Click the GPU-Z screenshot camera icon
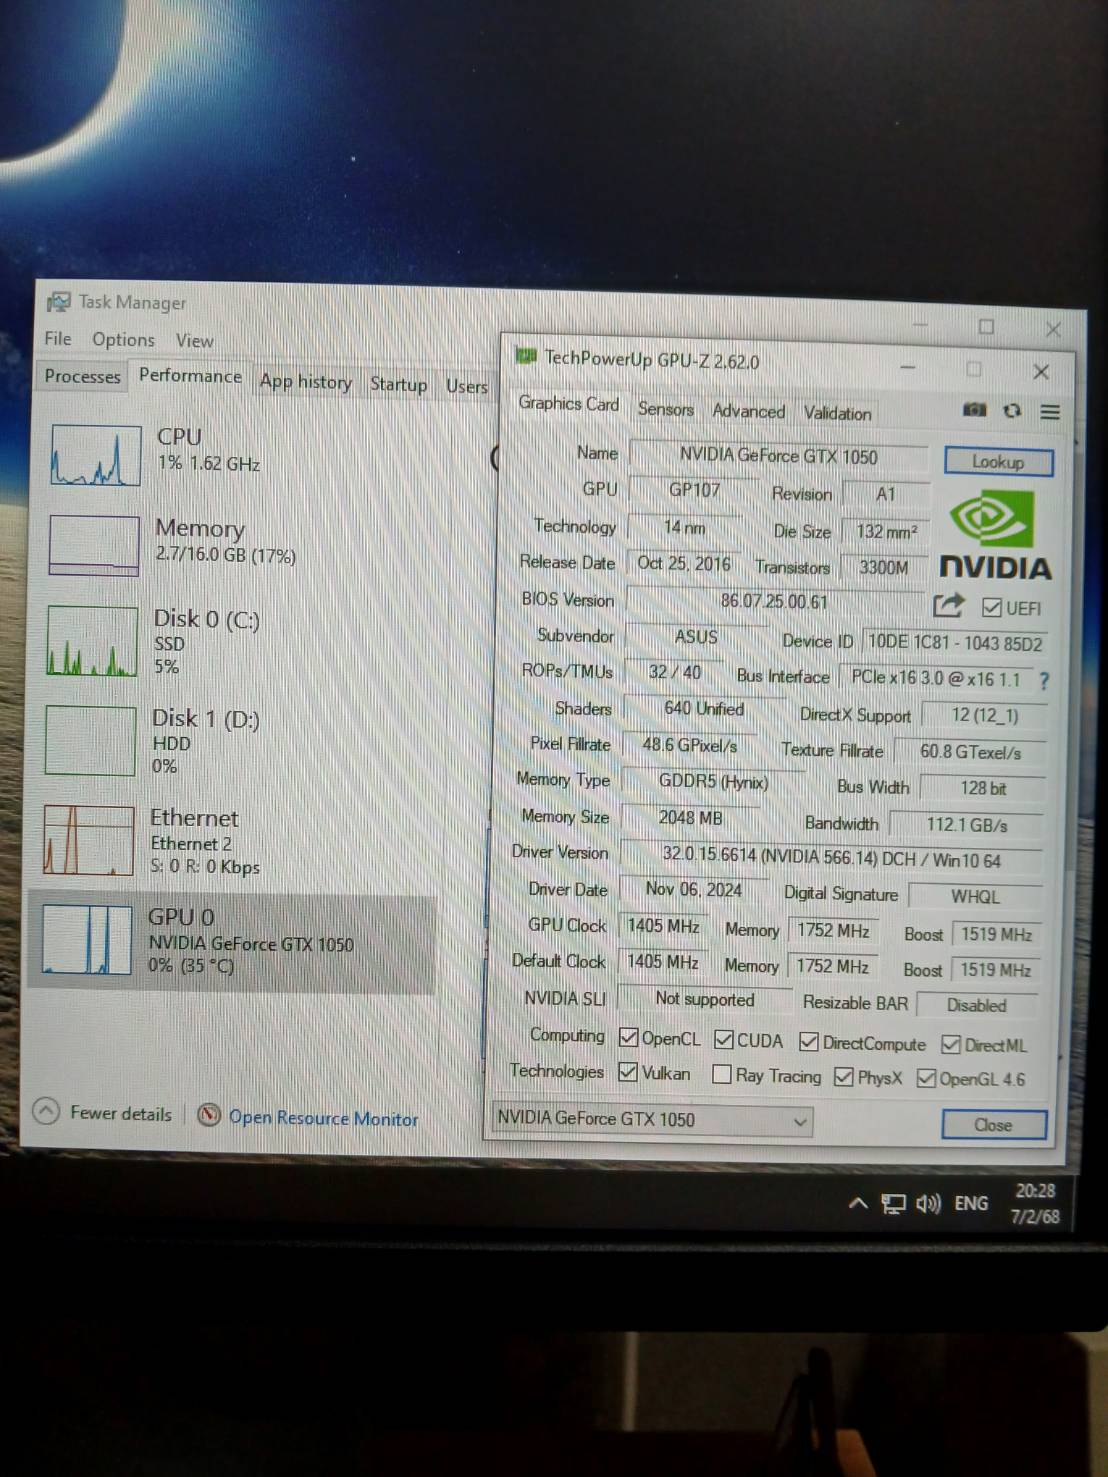 click(x=974, y=410)
